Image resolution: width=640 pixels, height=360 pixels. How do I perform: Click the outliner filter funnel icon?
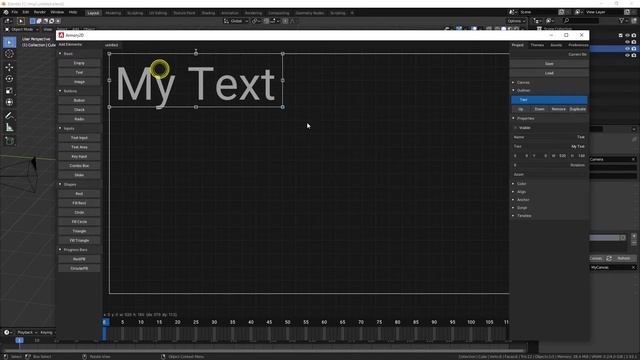point(622,20)
